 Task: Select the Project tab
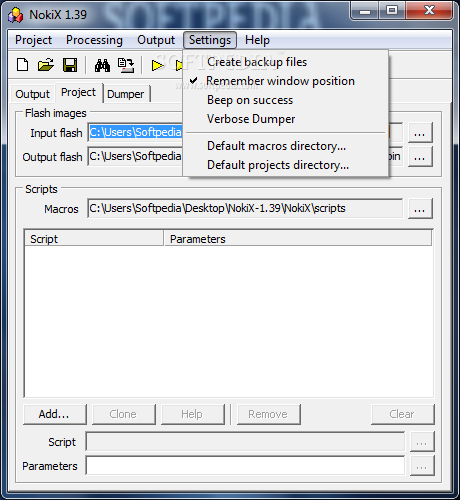[79, 92]
